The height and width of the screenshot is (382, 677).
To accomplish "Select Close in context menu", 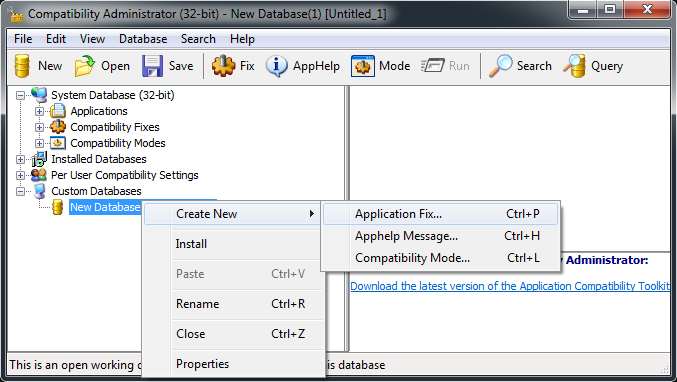I will [x=234, y=334].
